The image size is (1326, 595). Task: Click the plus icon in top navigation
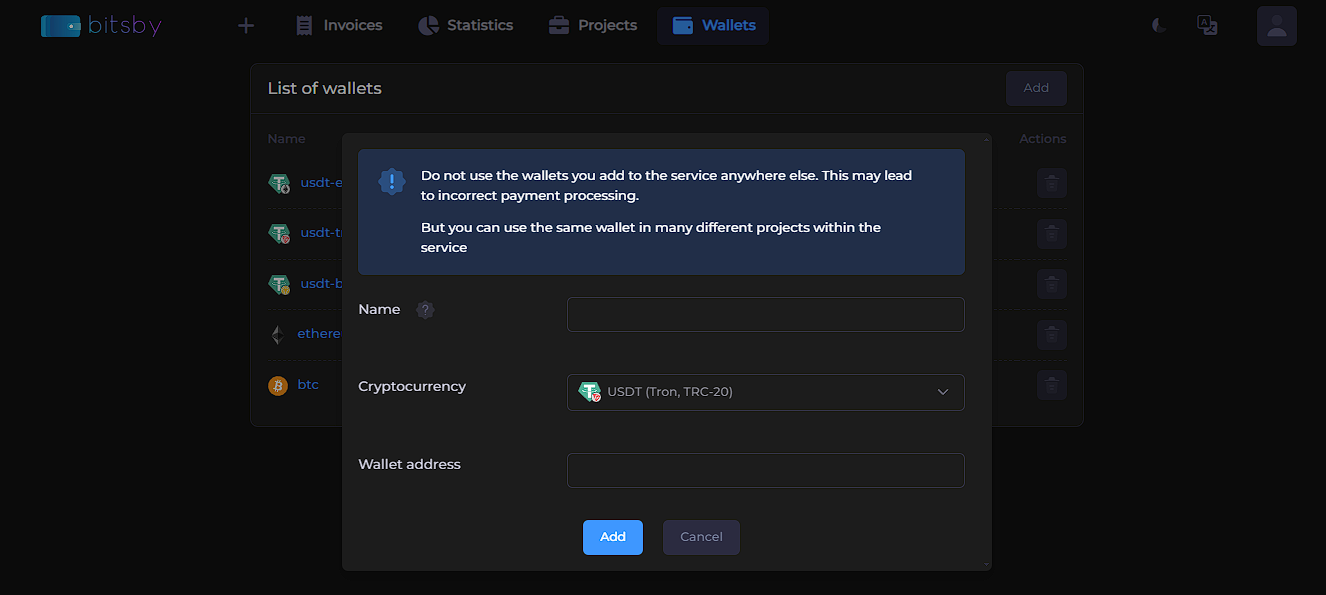coord(246,26)
